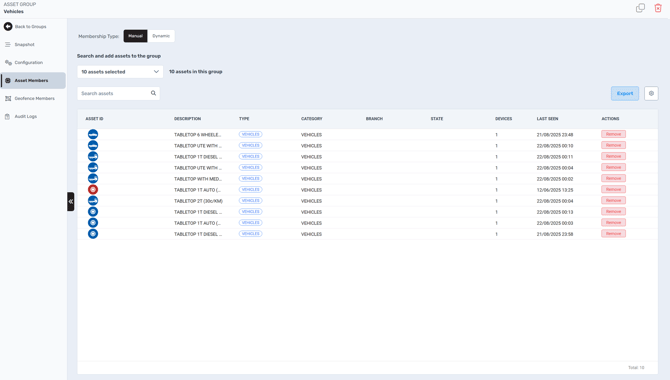The height and width of the screenshot is (380, 670).
Task: Click the '10 assets in this group' text
Action: click(x=196, y=72)
